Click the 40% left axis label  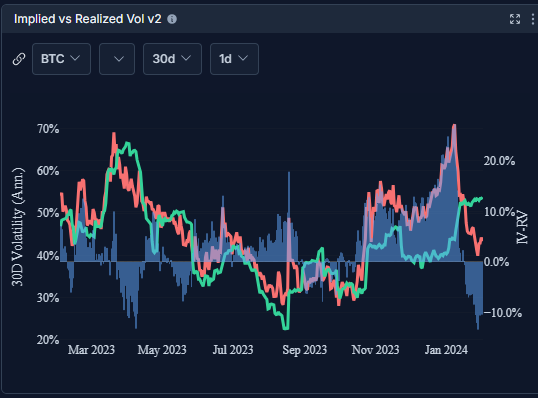(x=48, y=256)
